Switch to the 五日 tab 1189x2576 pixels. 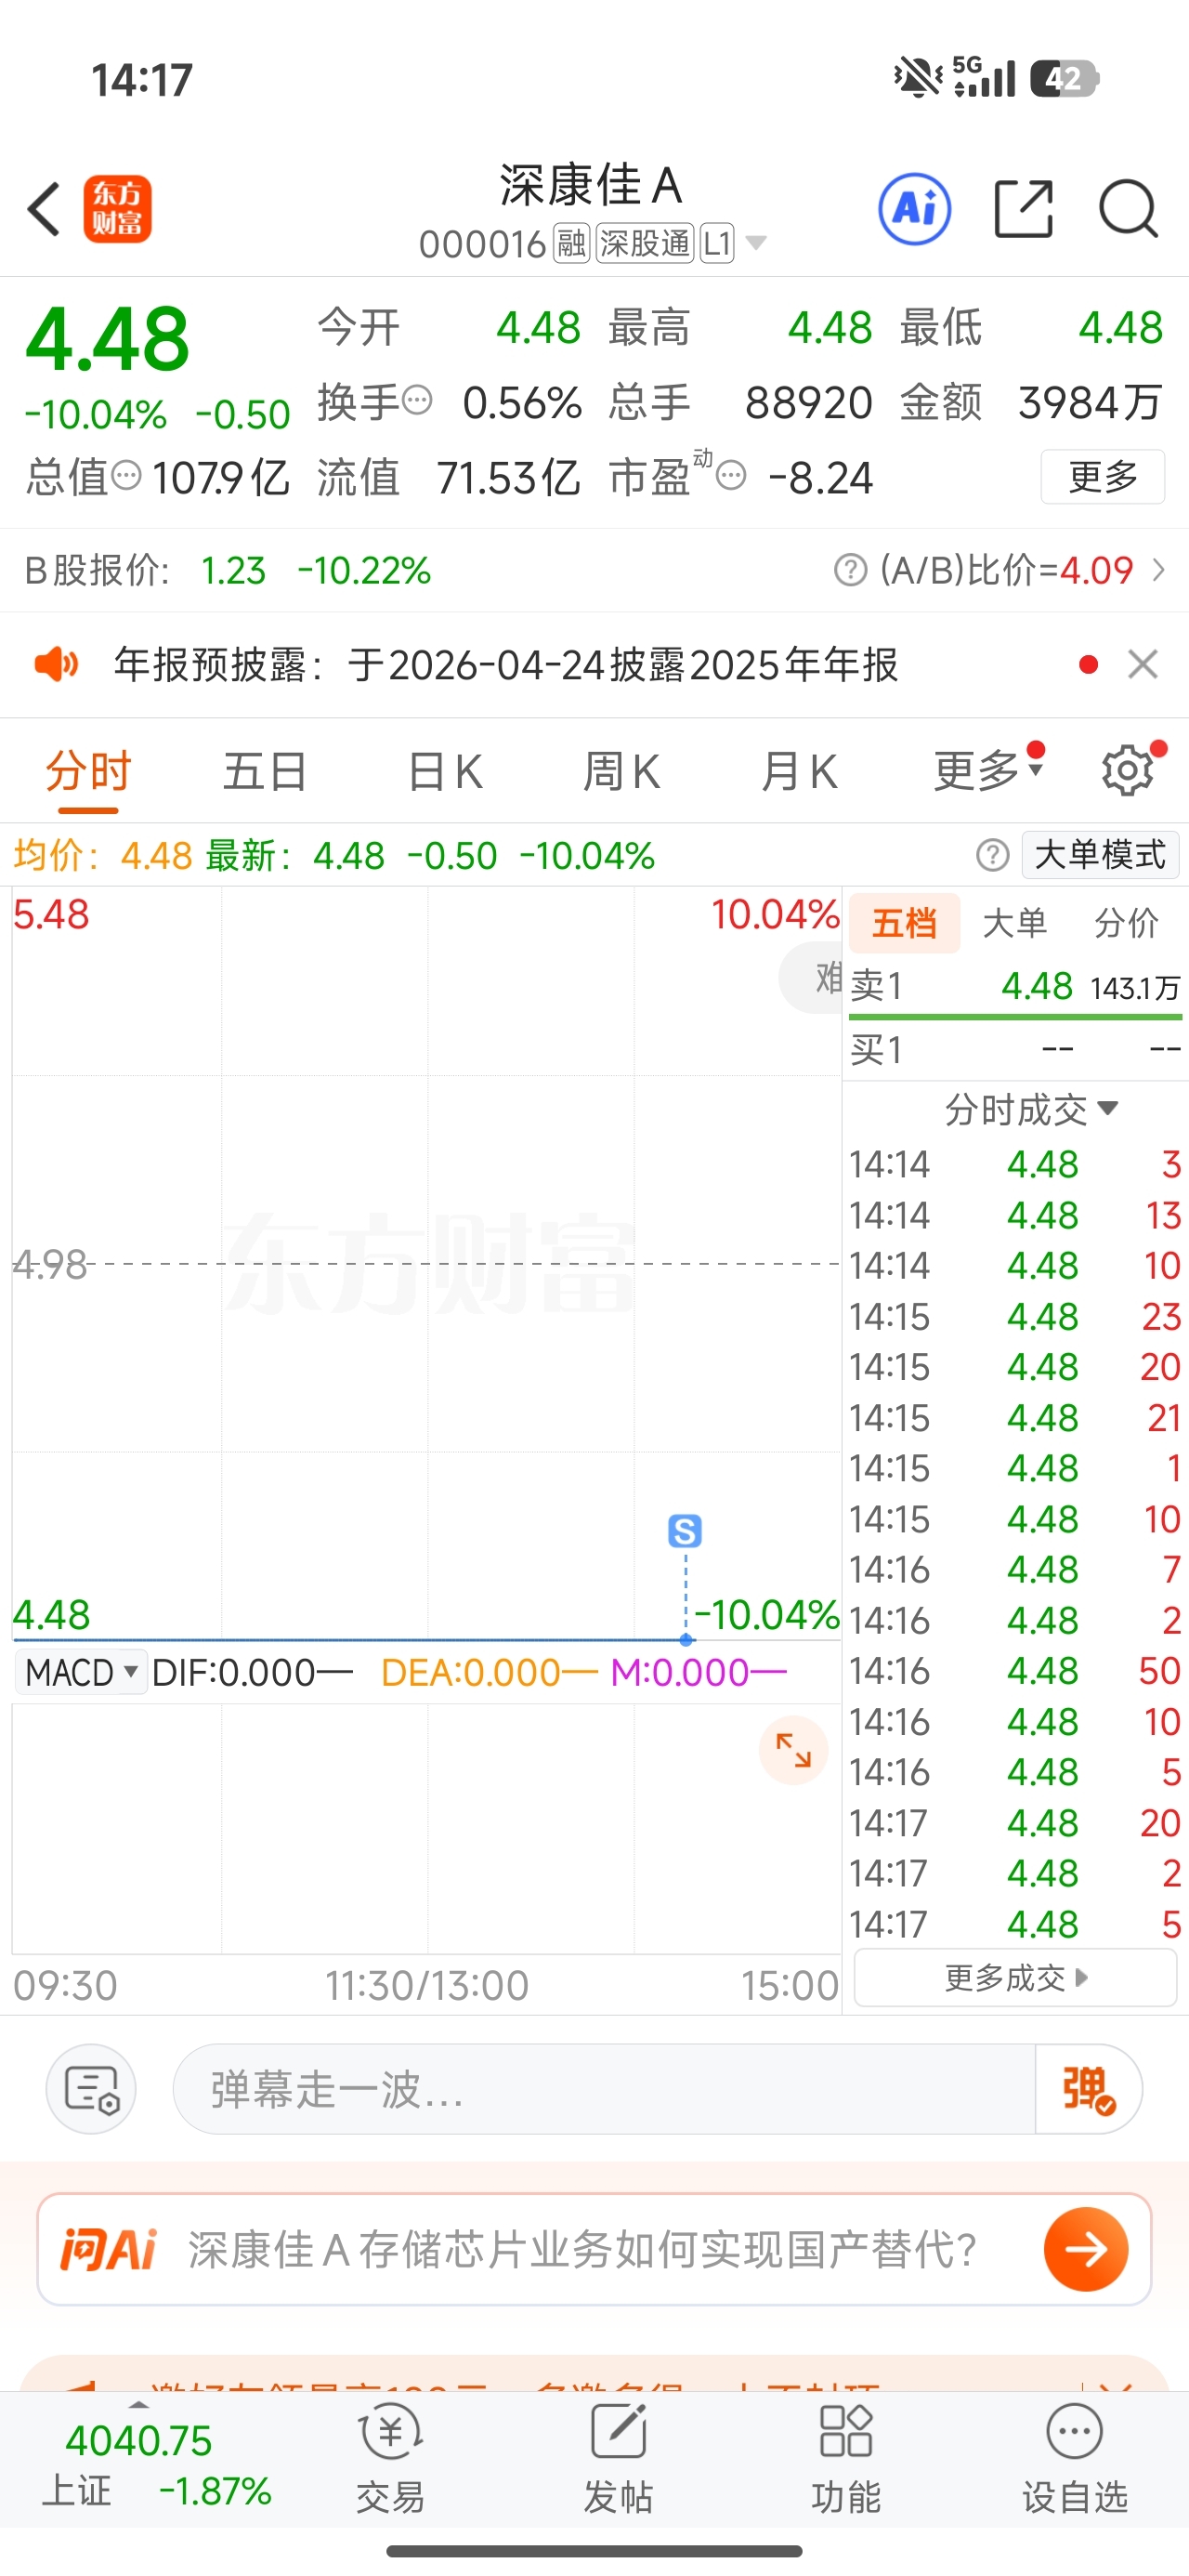(265, 772)
